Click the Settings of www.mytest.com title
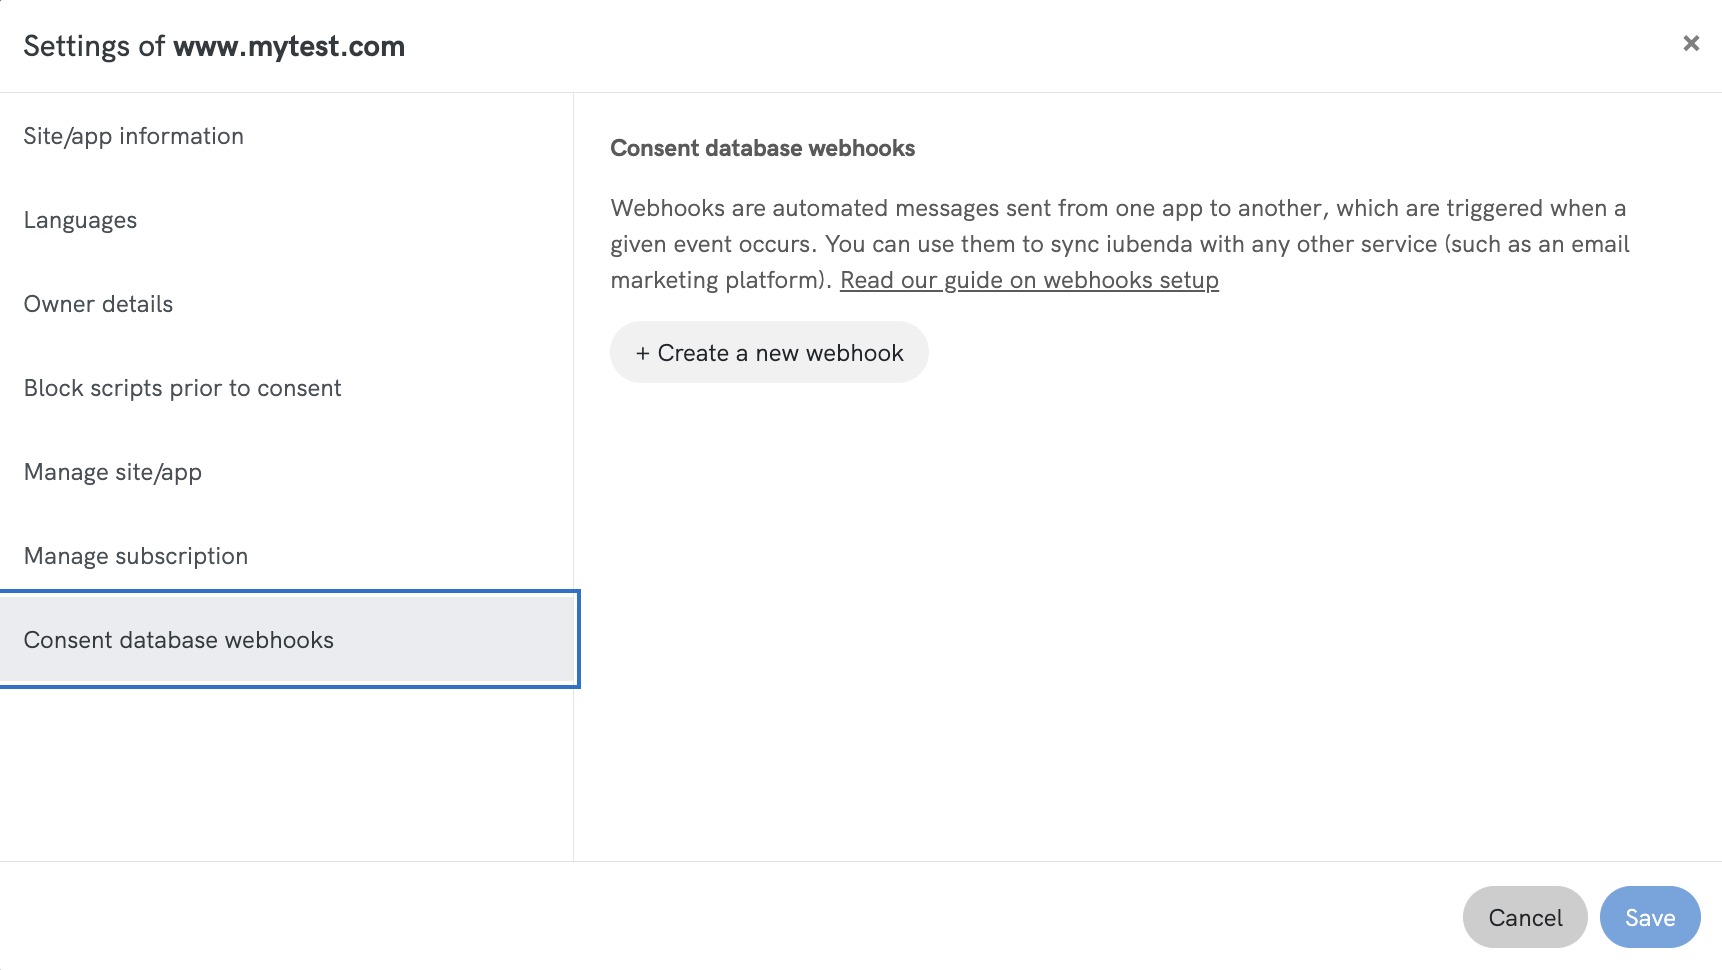Viewport: 1722px width, 970px height. point(215,46)
